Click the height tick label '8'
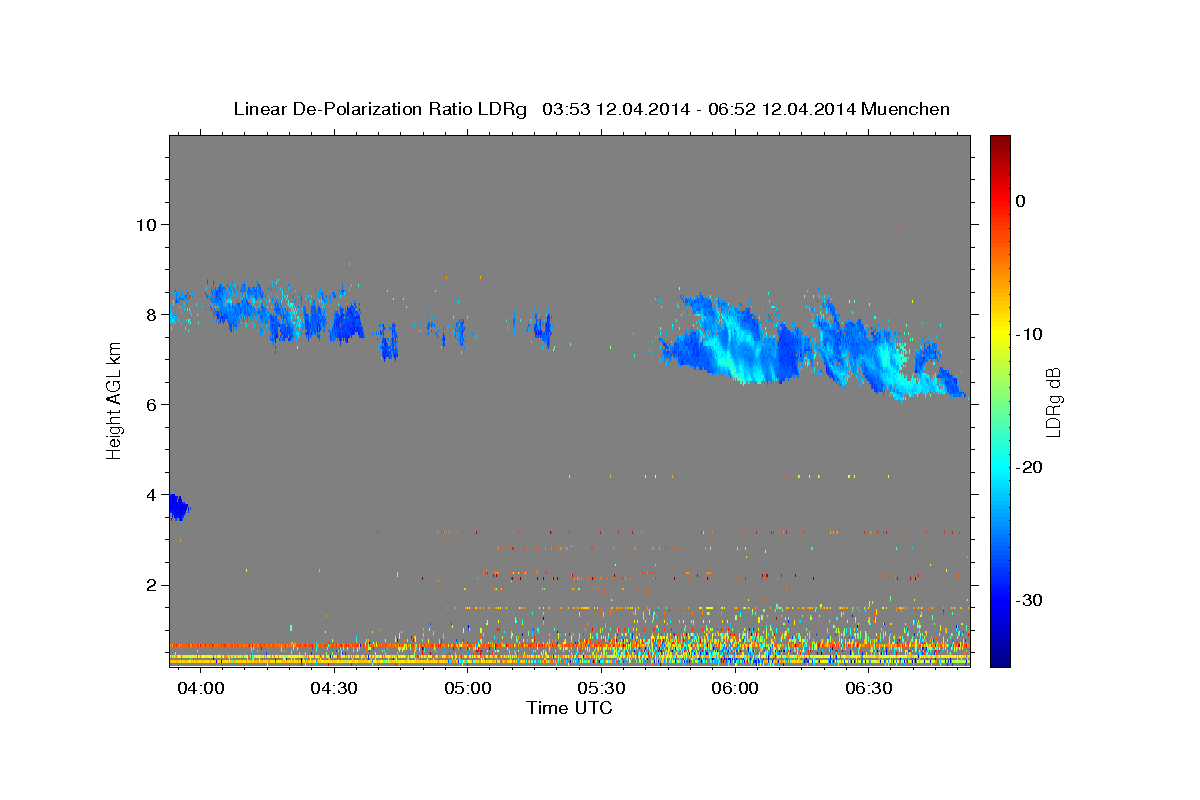The width and height of the screenshot is (1200, 800). click(152, 314)
